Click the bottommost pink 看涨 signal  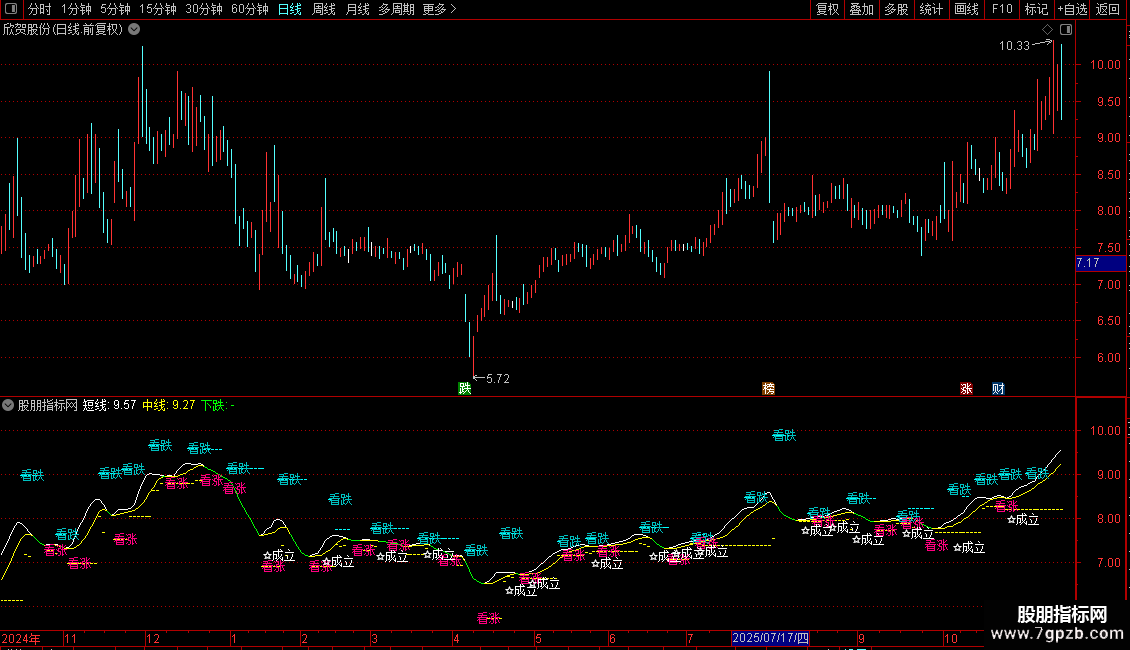[x=489, y=618]
